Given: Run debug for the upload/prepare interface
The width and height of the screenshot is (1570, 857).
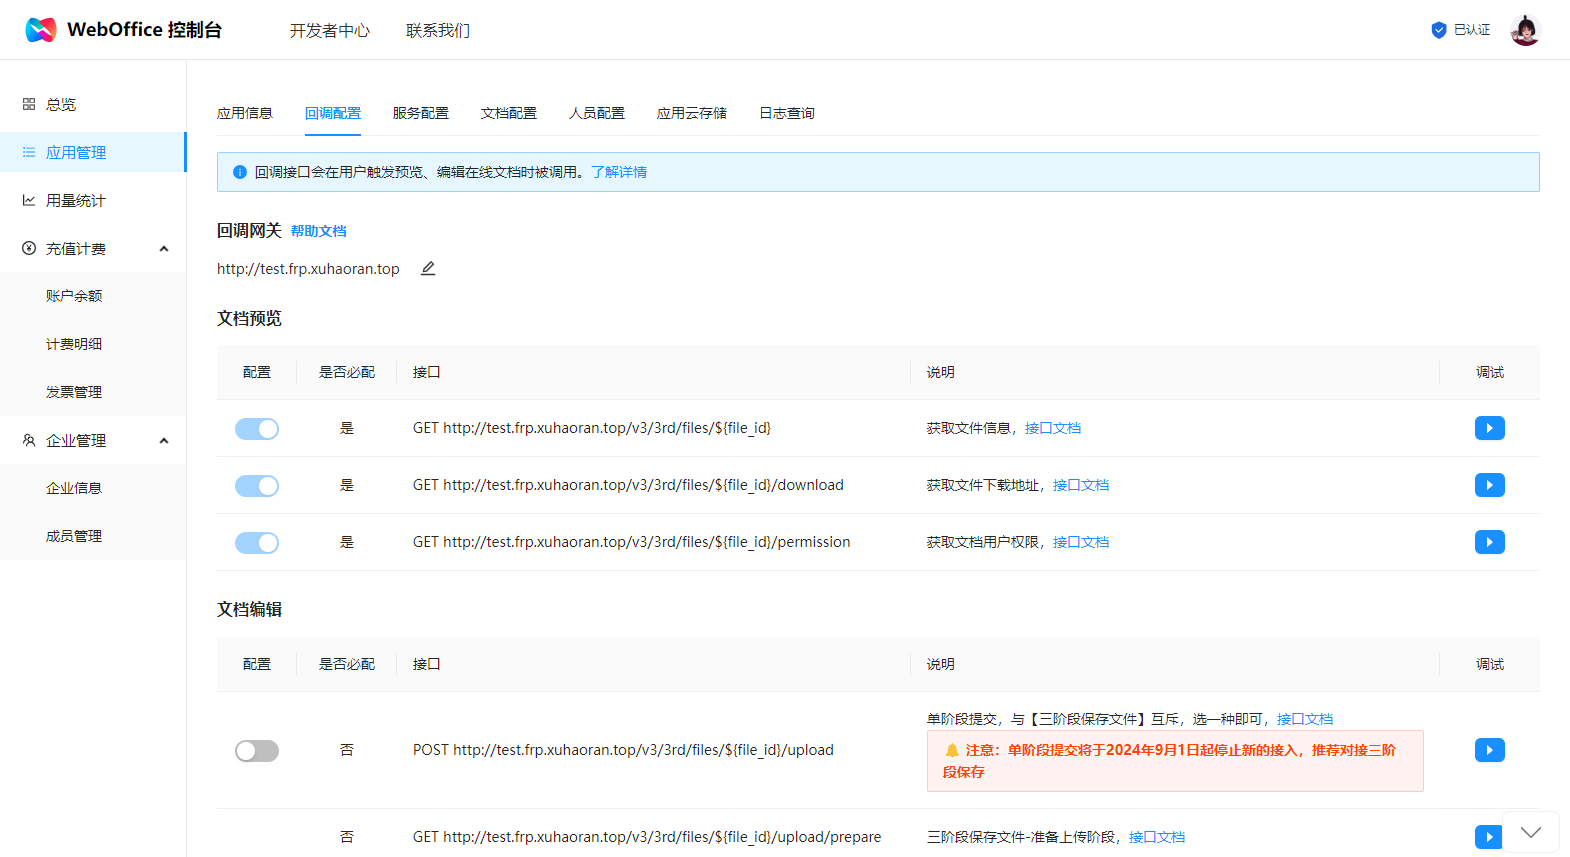Looking at the screenshot, I should click(x=1488, y=837).
